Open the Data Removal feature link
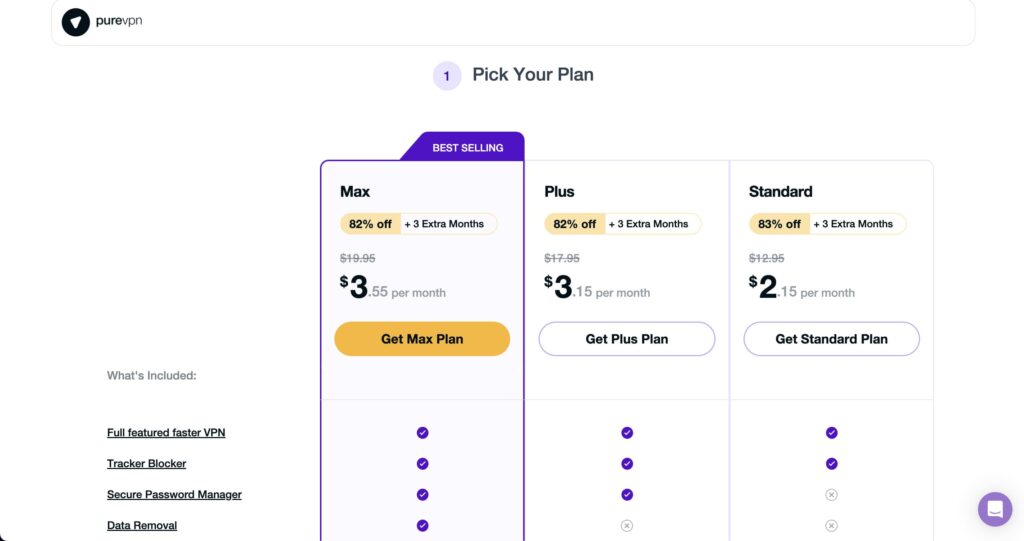 [x=142, y=525]
